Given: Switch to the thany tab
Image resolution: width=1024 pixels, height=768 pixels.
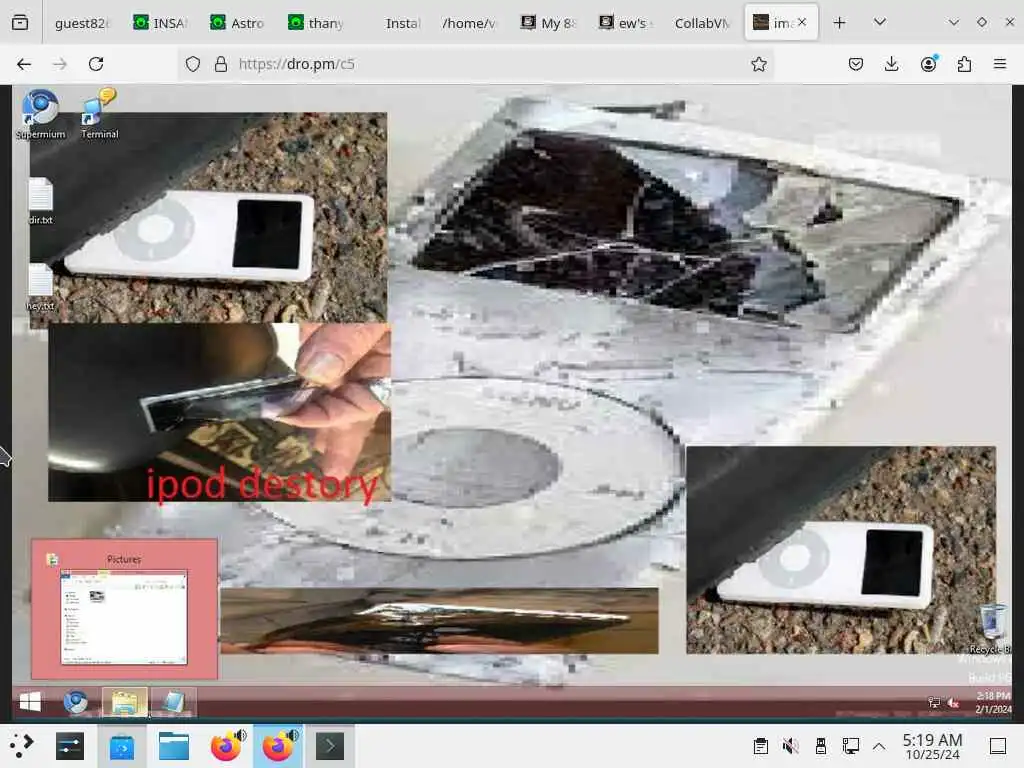Looking at the screenshot, I should coord(316,23).
